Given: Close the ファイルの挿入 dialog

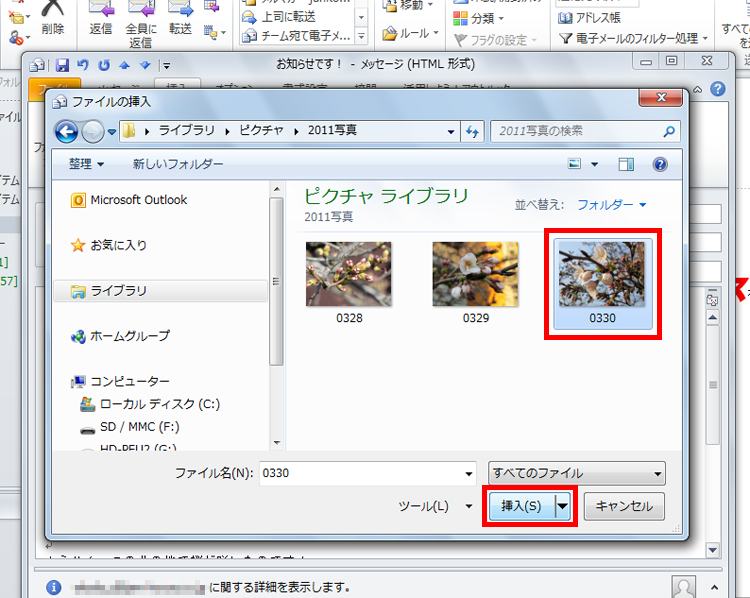Looking at the screenshot, I should tap(661, 98).
